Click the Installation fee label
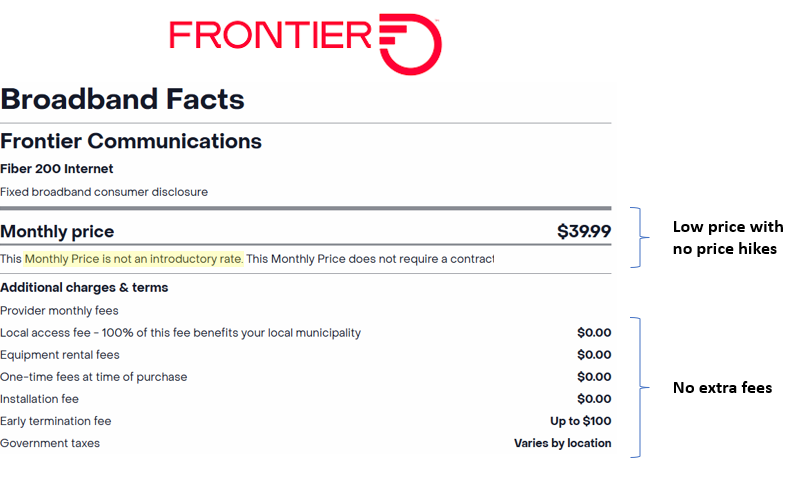This screenshot has width=786, height=485. click(x=40, y=399)
